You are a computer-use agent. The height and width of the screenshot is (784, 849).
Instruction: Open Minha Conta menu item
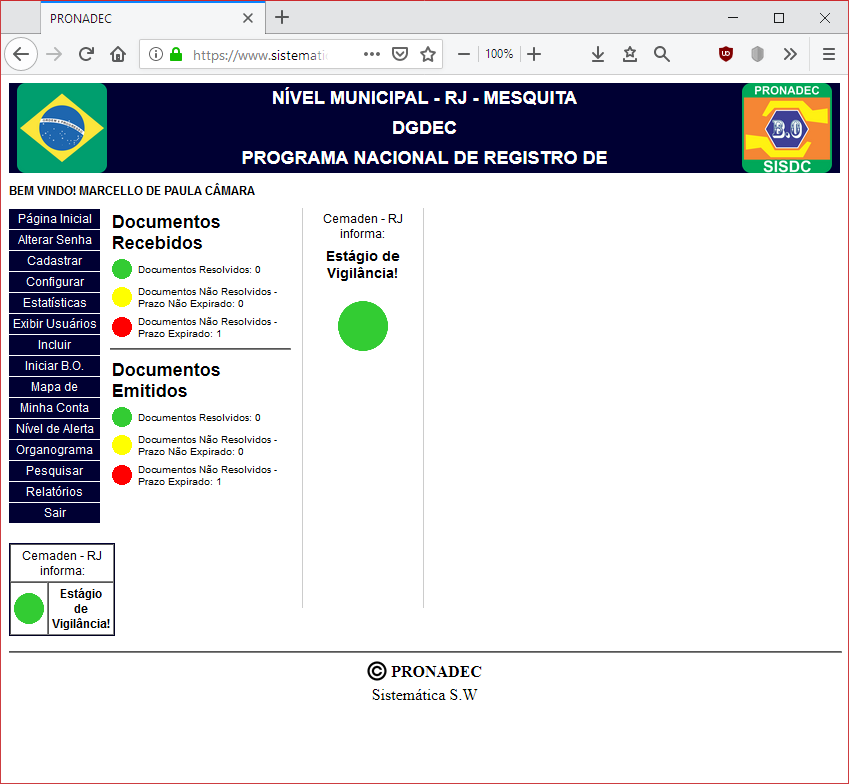click(55, 408)
